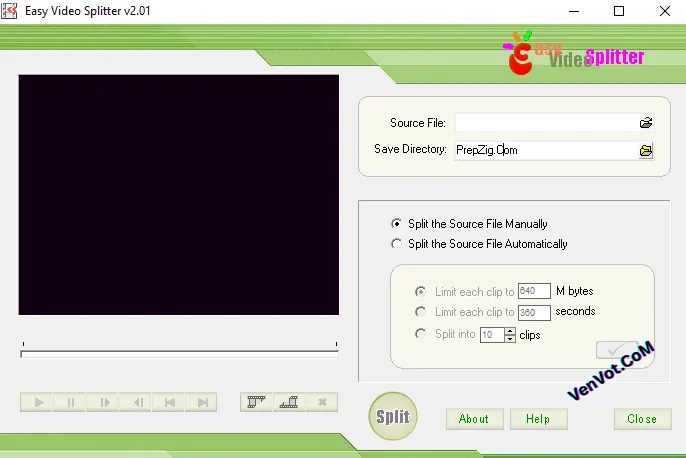
Task: Step backward one frame
Action: (136, 402)
